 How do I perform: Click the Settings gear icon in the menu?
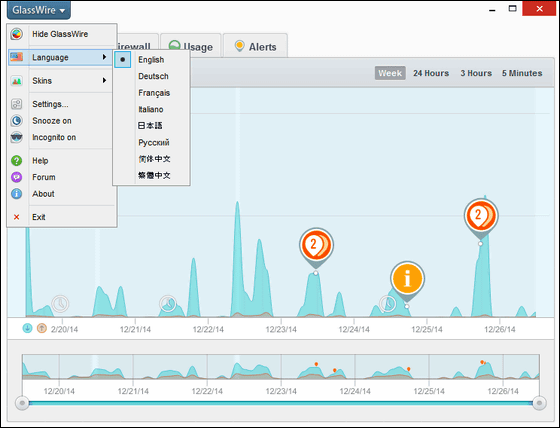point(16,104)
